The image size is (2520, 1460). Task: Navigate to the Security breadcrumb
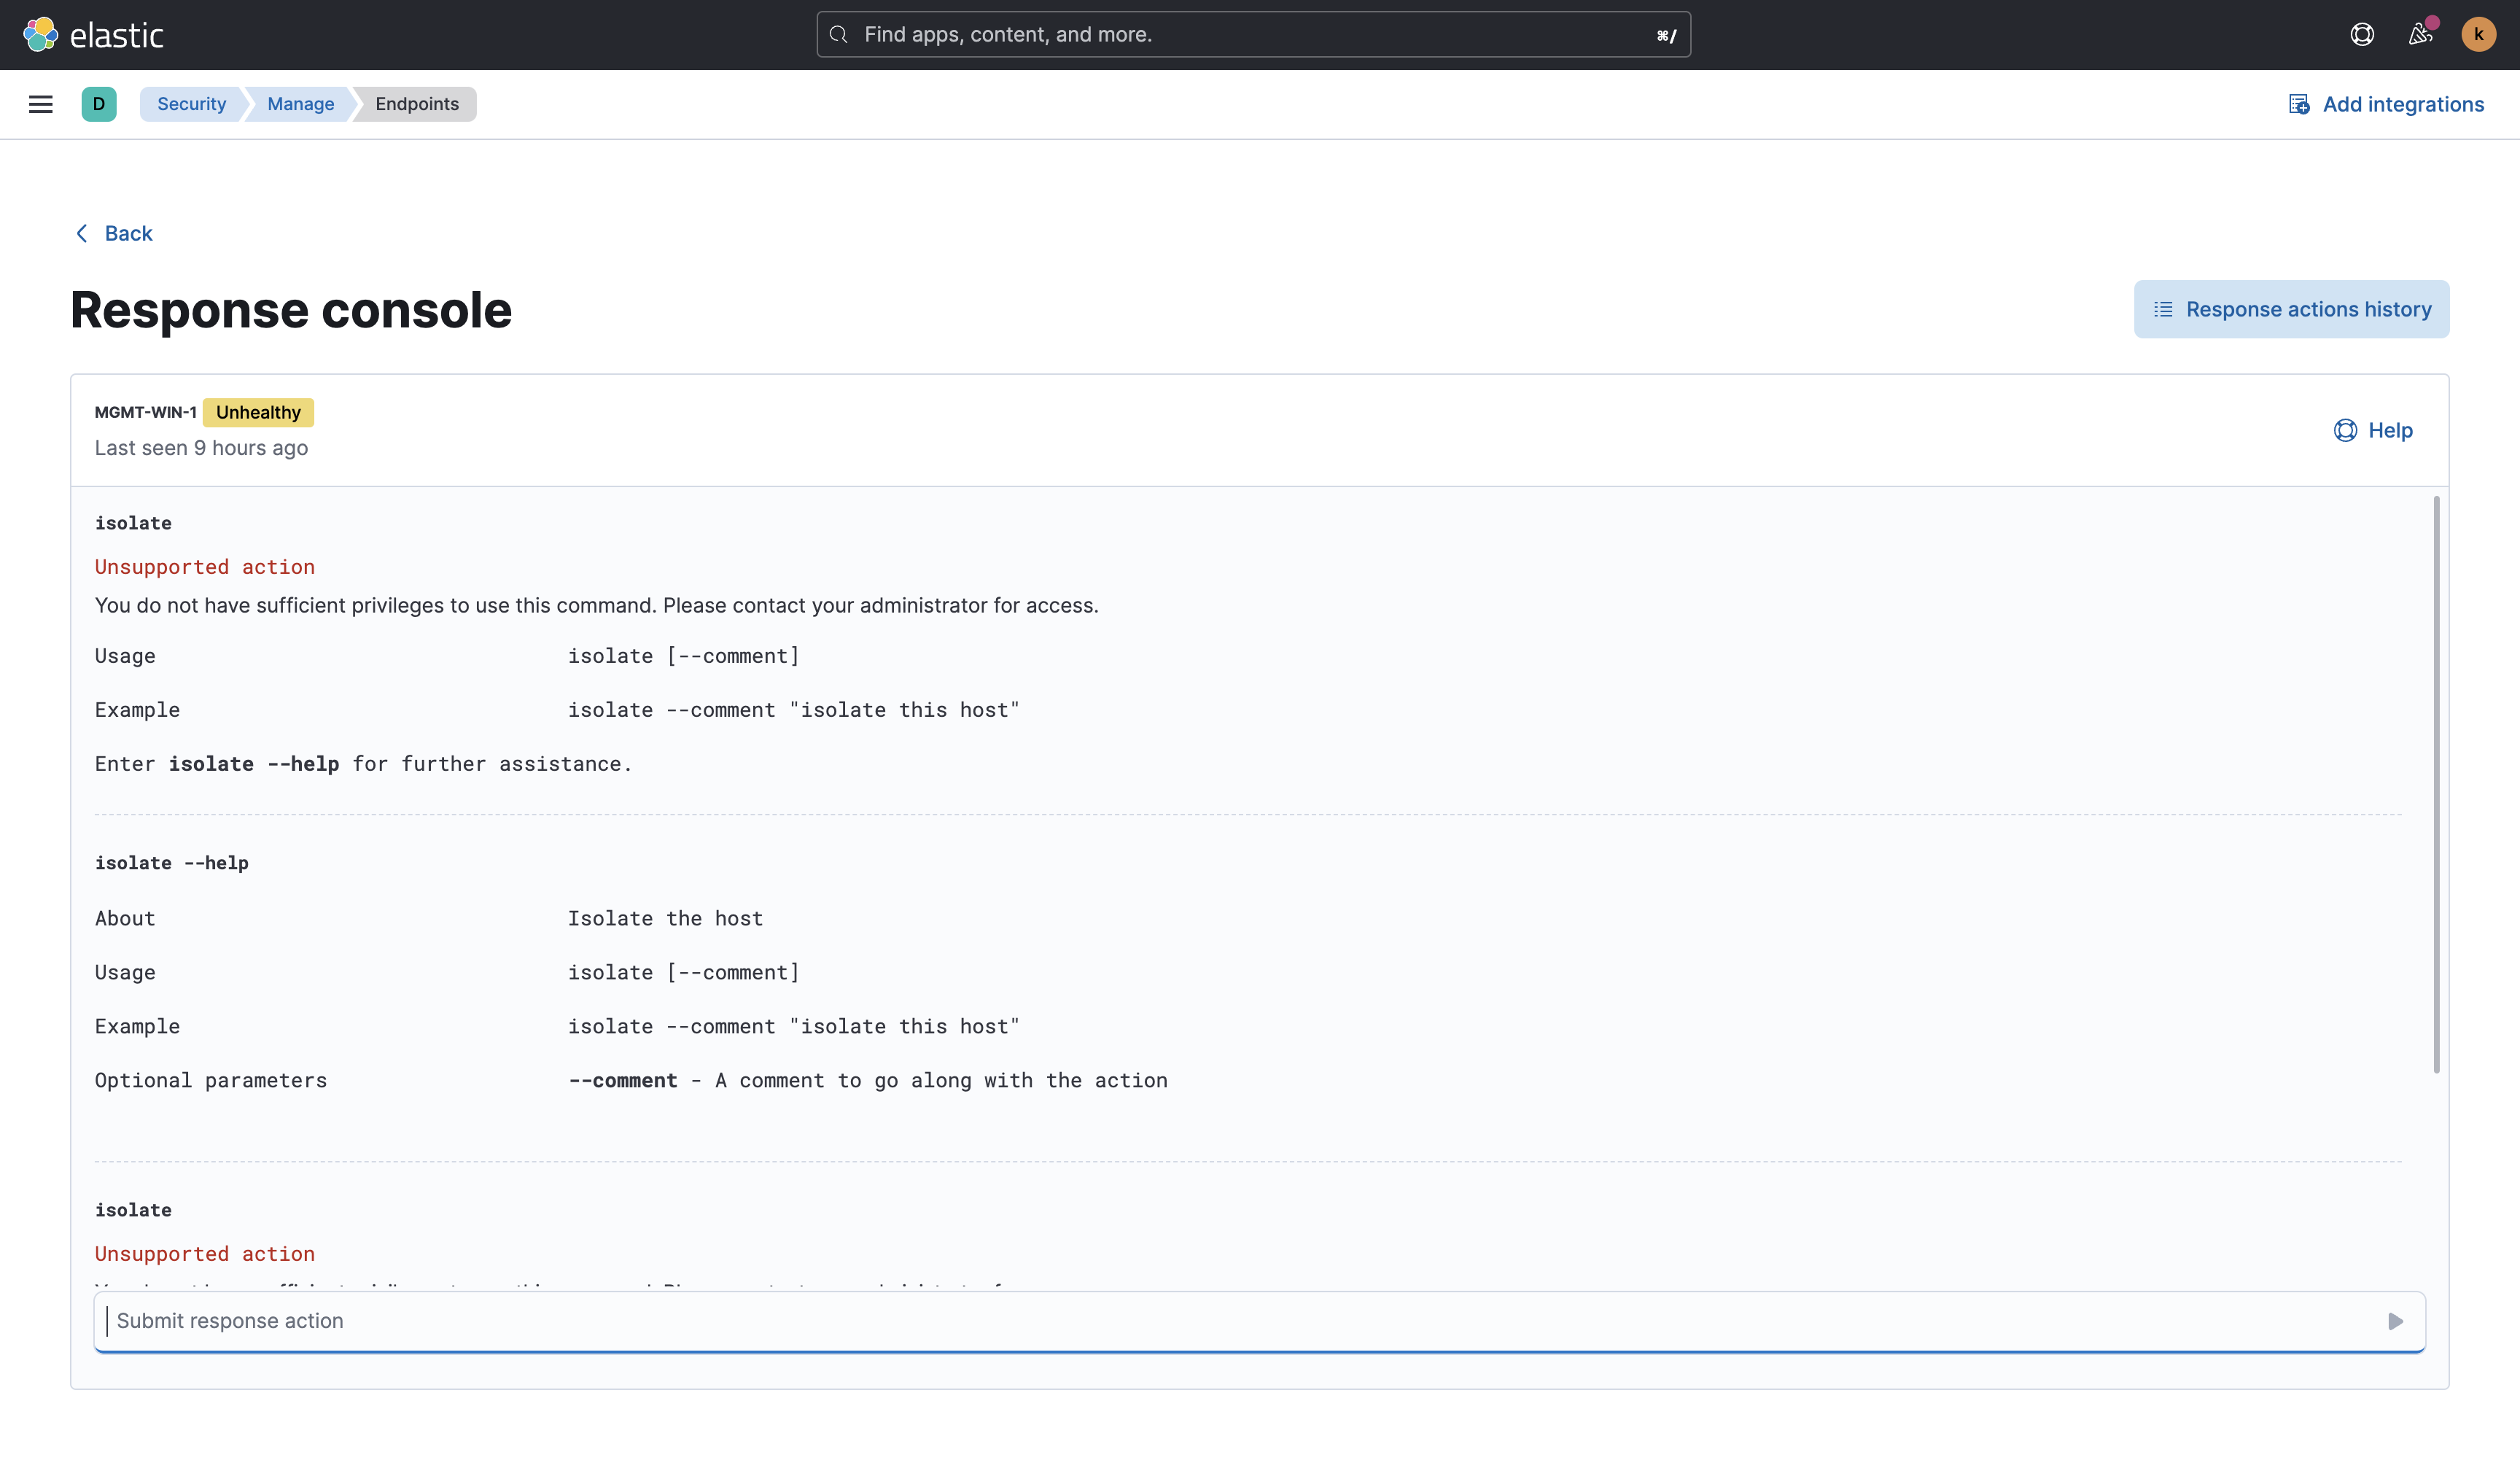click(190, 103)
